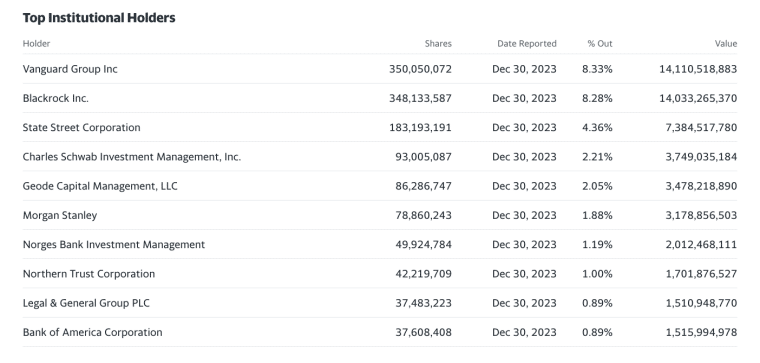Select Blackrock Inc. holder name
The height and width of the screenshot is (363, 760).
click(56, 98)
